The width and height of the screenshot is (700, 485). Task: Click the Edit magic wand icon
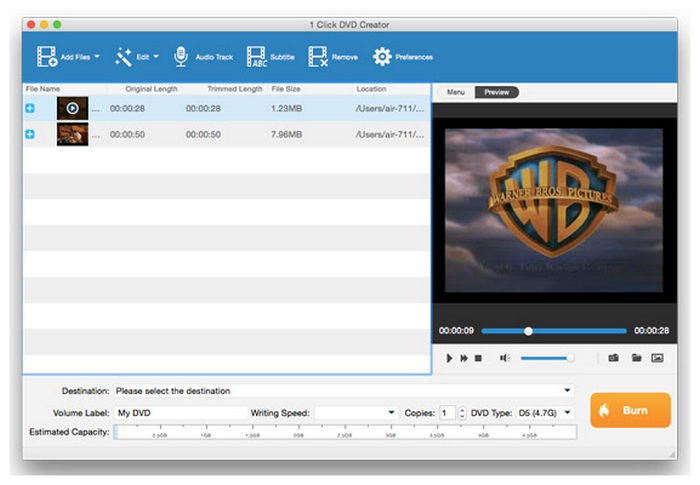[123, 57]
